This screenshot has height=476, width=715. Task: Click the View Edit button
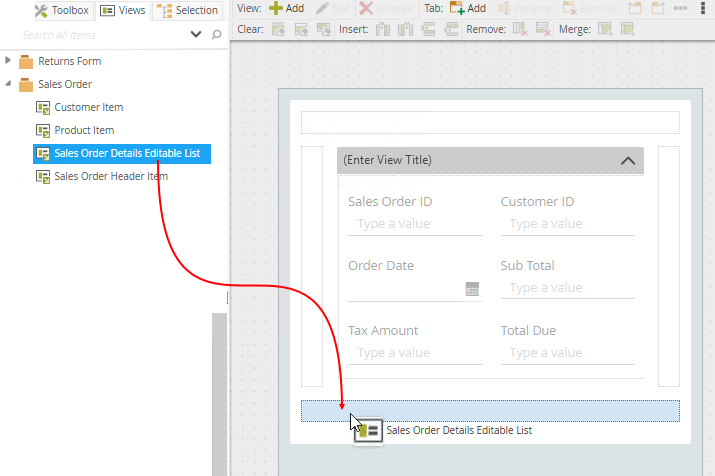pyautogui.click(x=333, y=8)
